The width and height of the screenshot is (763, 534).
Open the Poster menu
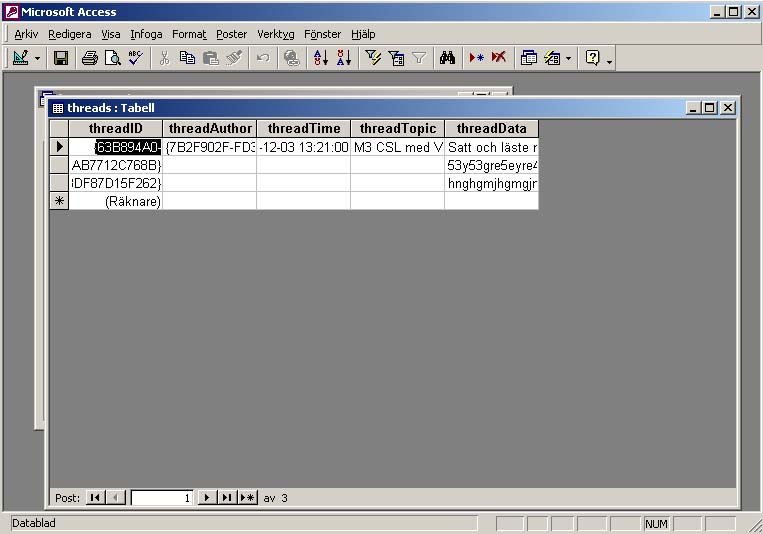tap(232, 34)
